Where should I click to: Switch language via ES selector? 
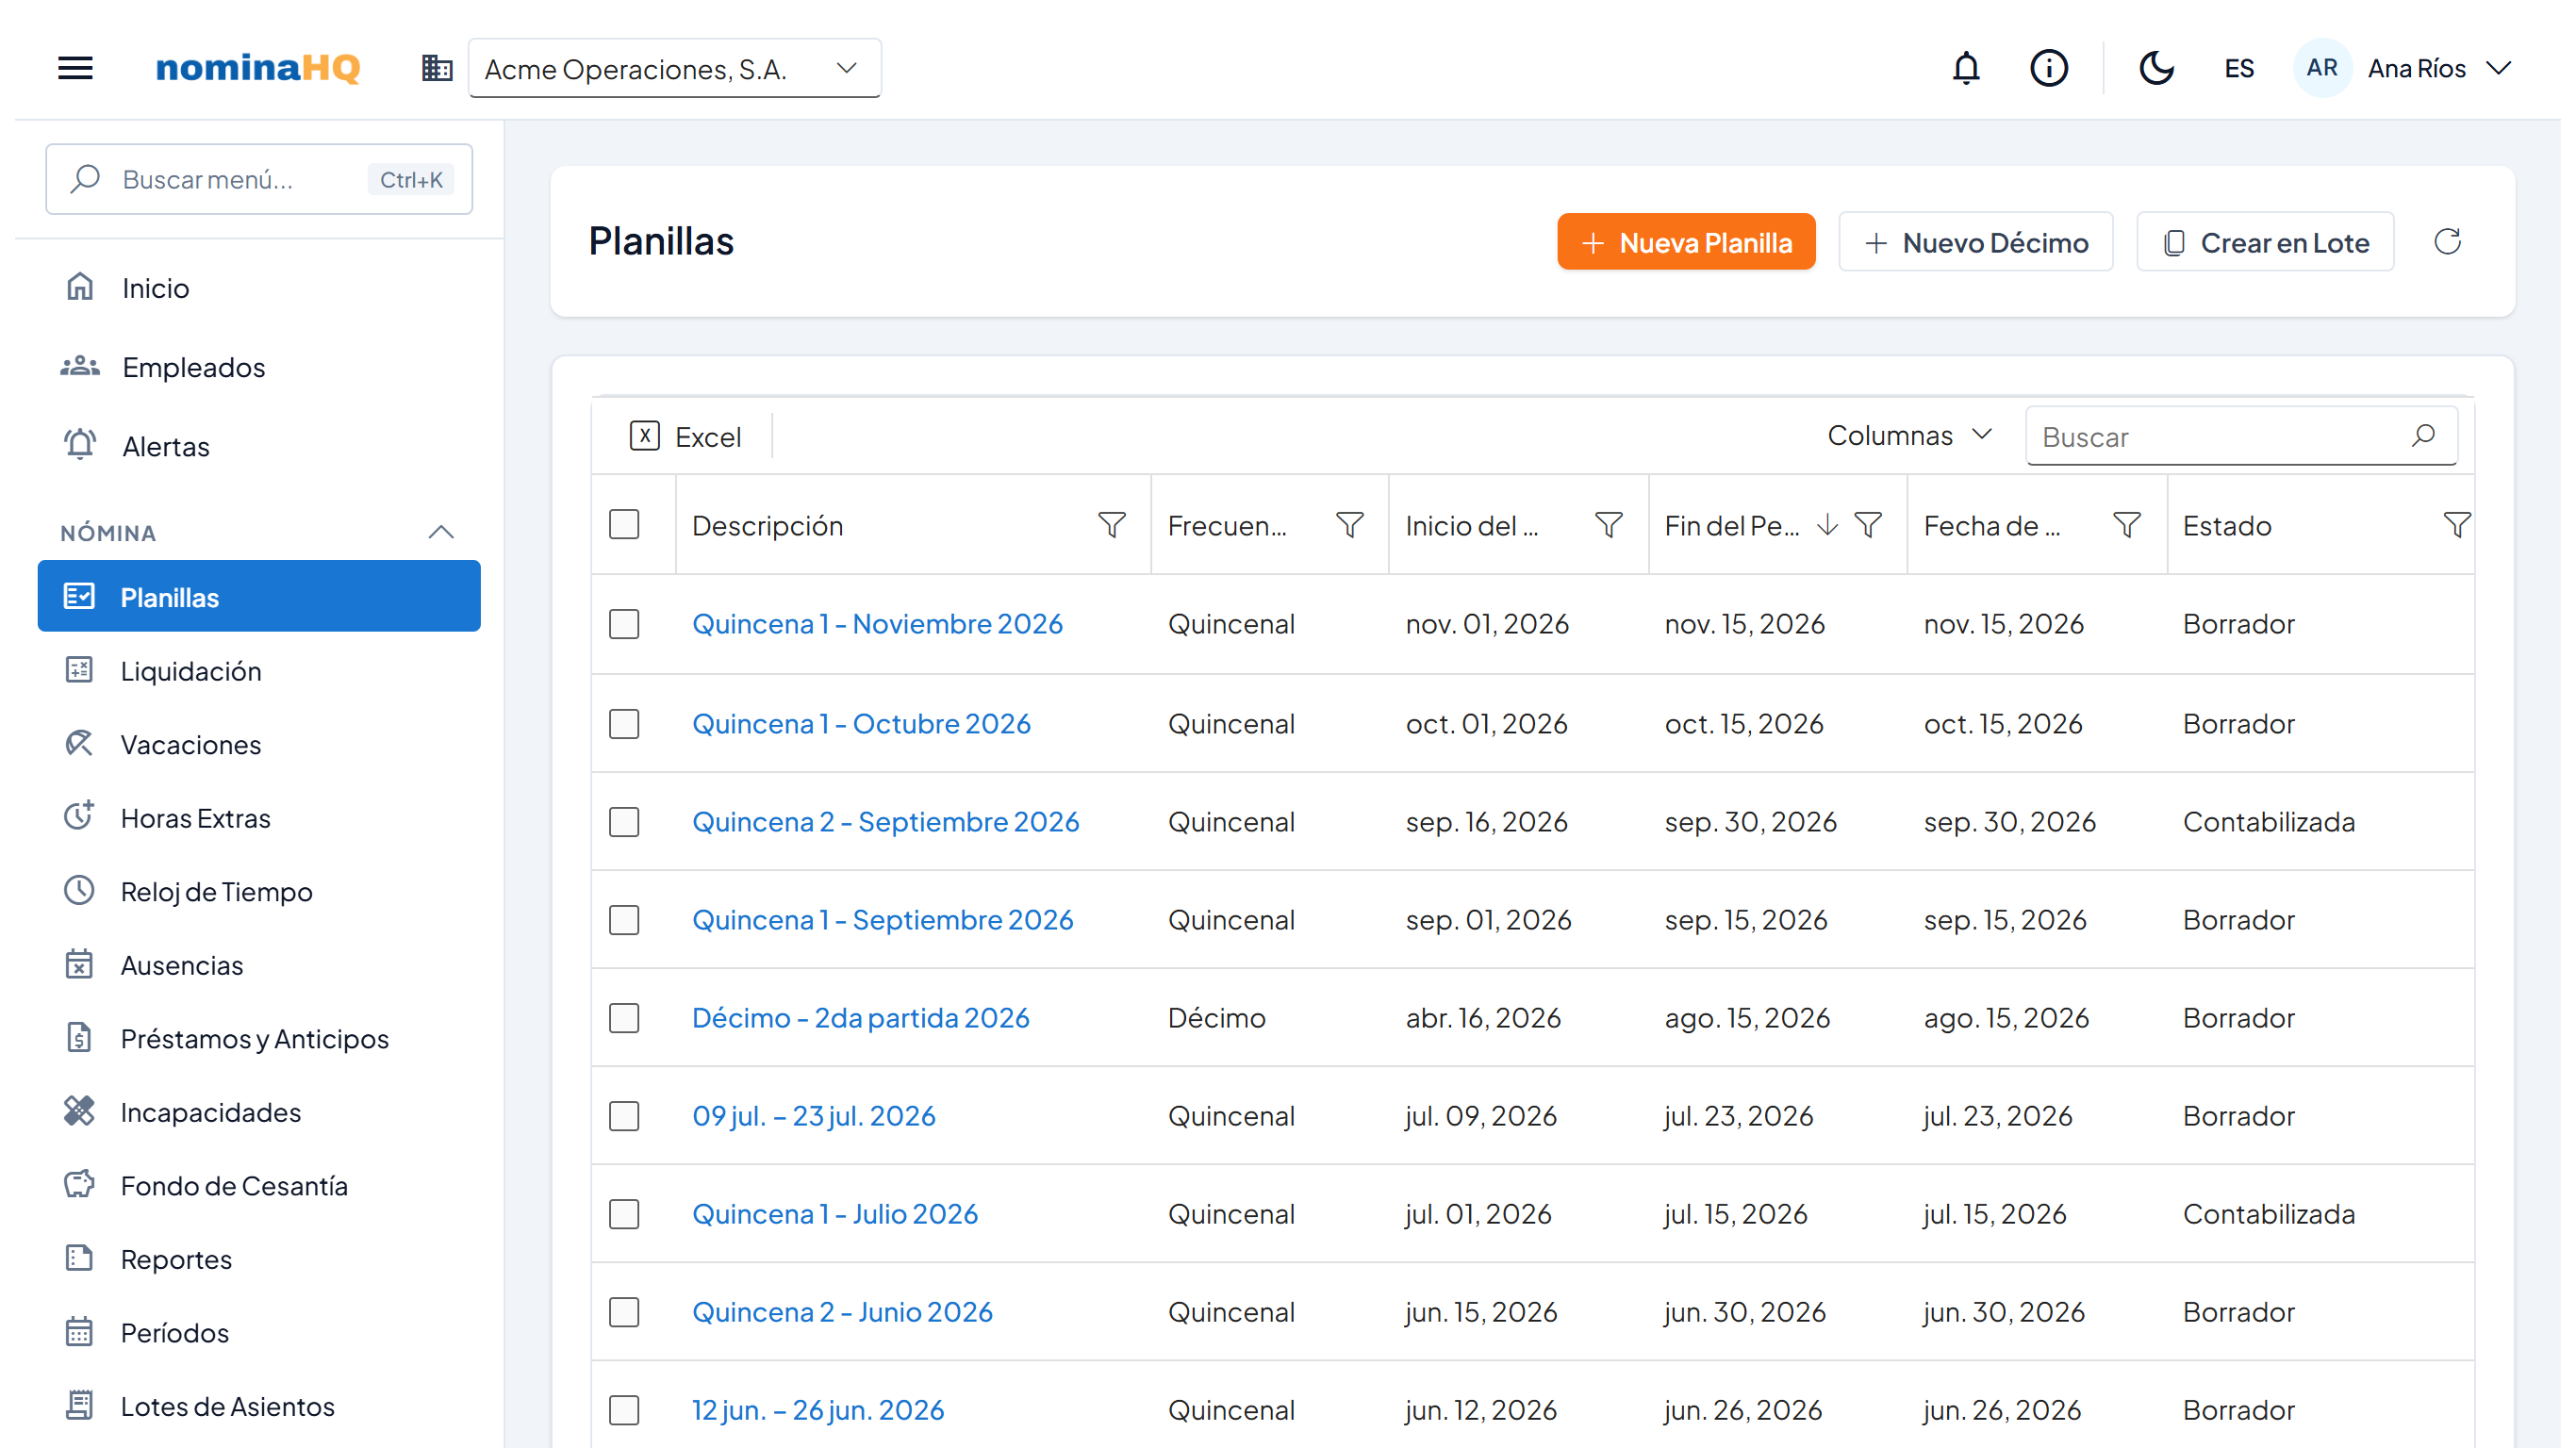(2238, 68)
